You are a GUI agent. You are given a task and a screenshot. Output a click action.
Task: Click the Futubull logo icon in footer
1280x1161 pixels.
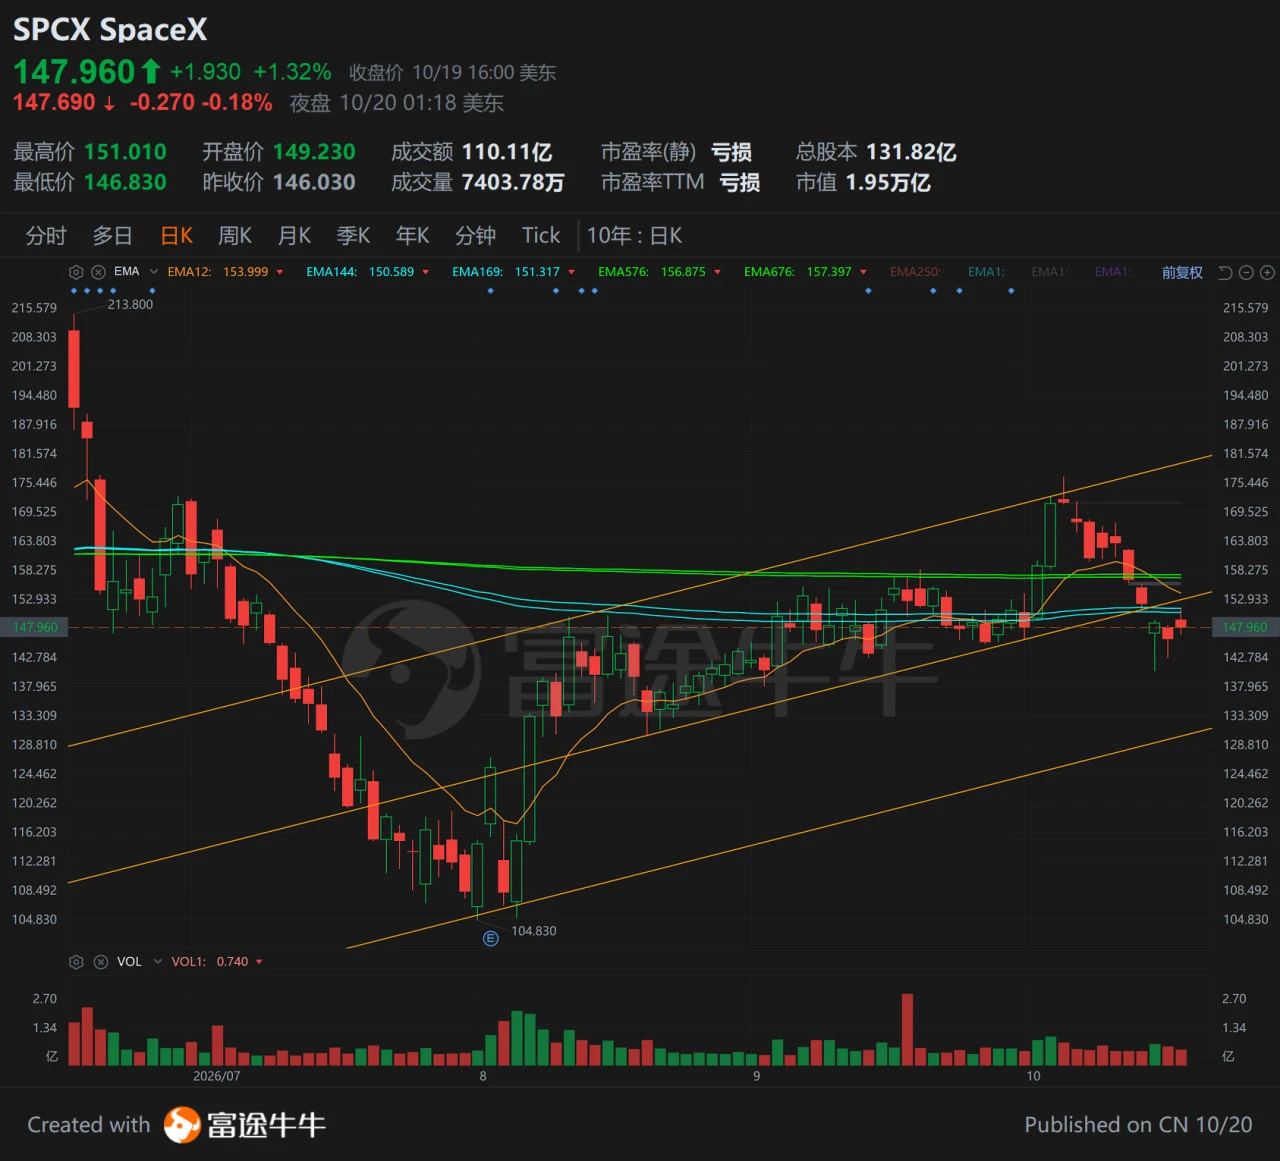(182, 1125)
